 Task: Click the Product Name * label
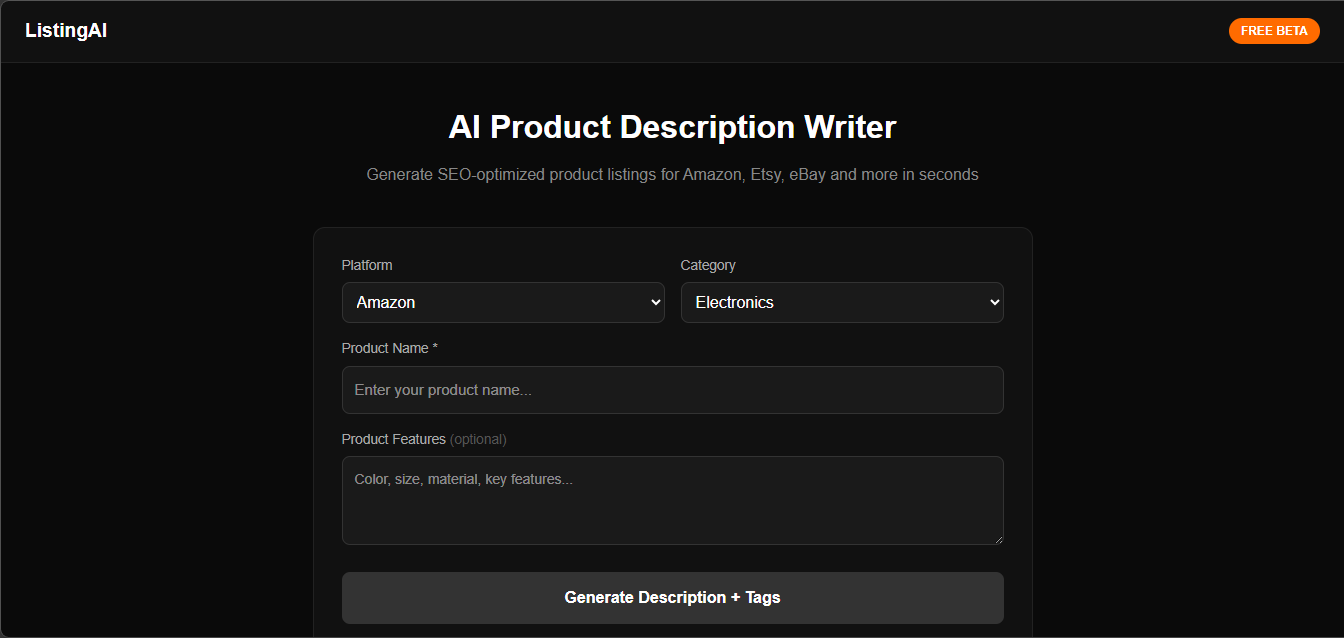pyautogui.click(x=390, y=348)
